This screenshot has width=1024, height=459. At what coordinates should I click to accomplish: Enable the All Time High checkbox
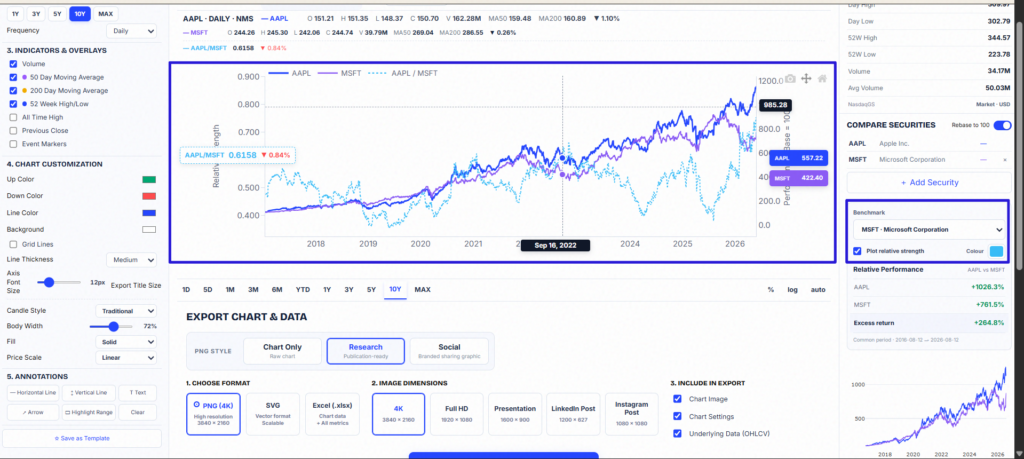pyautogui.click(x=13, y=118)
